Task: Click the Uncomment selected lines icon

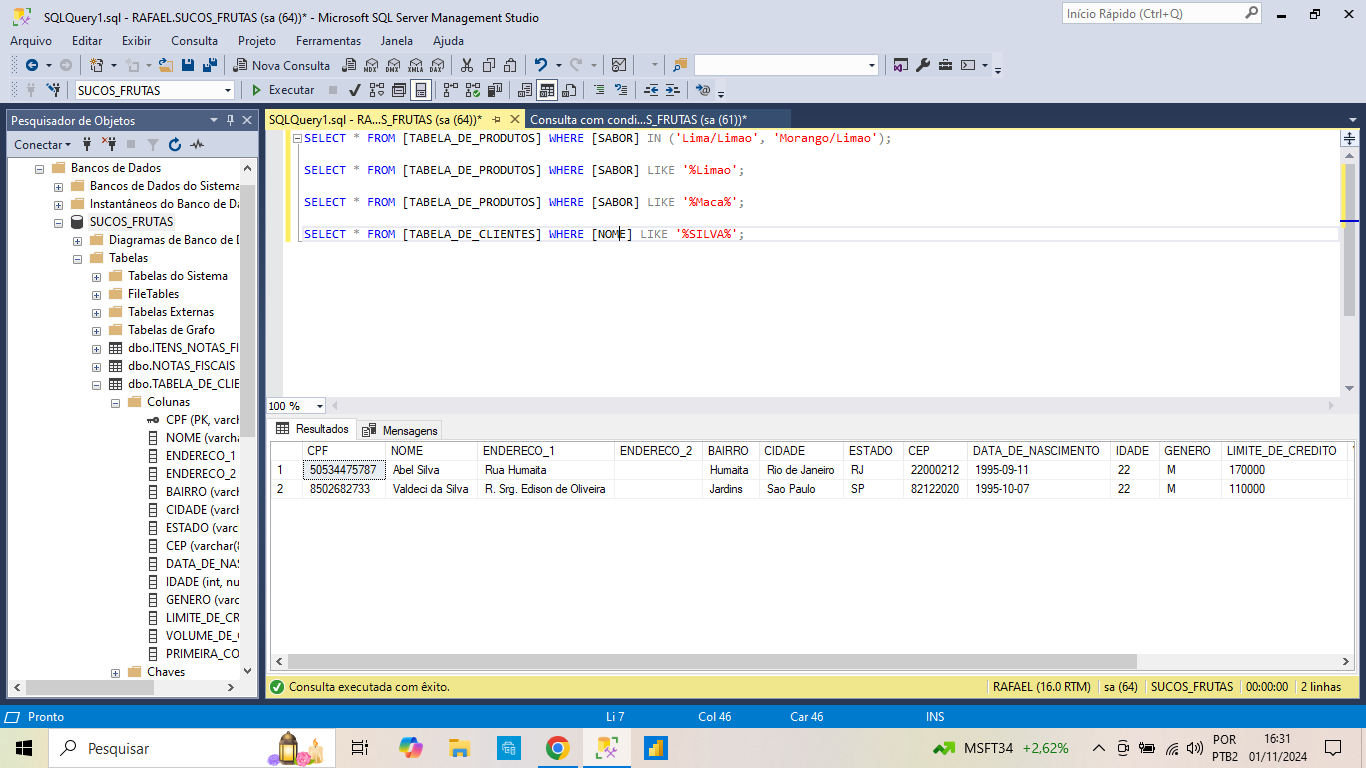Action: pyautogui.click(x=621, y=90)
